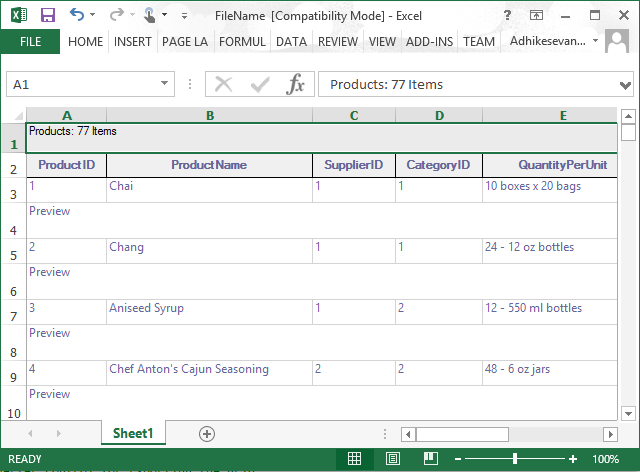Click the Ribbon Display Options icon
This screenshot has width=640, height=472.
[536, 16]
